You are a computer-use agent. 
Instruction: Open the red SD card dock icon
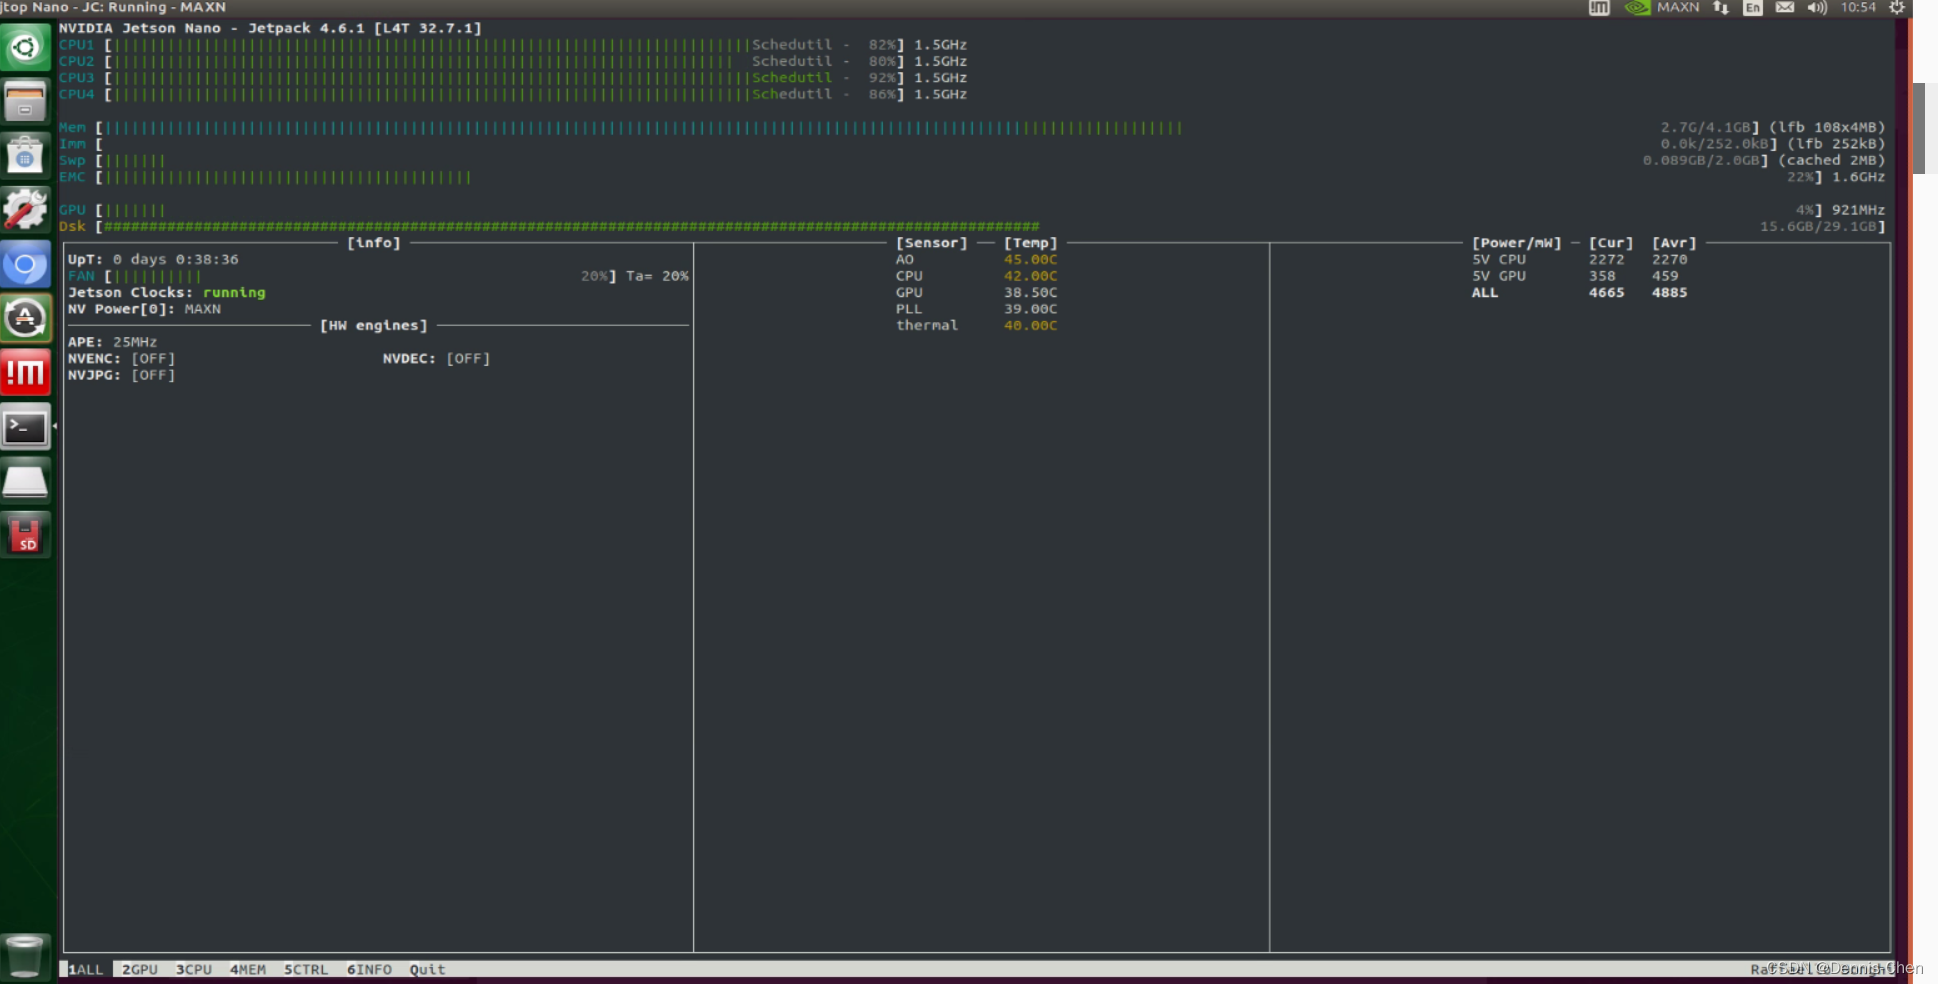click(x=25, y=536)
